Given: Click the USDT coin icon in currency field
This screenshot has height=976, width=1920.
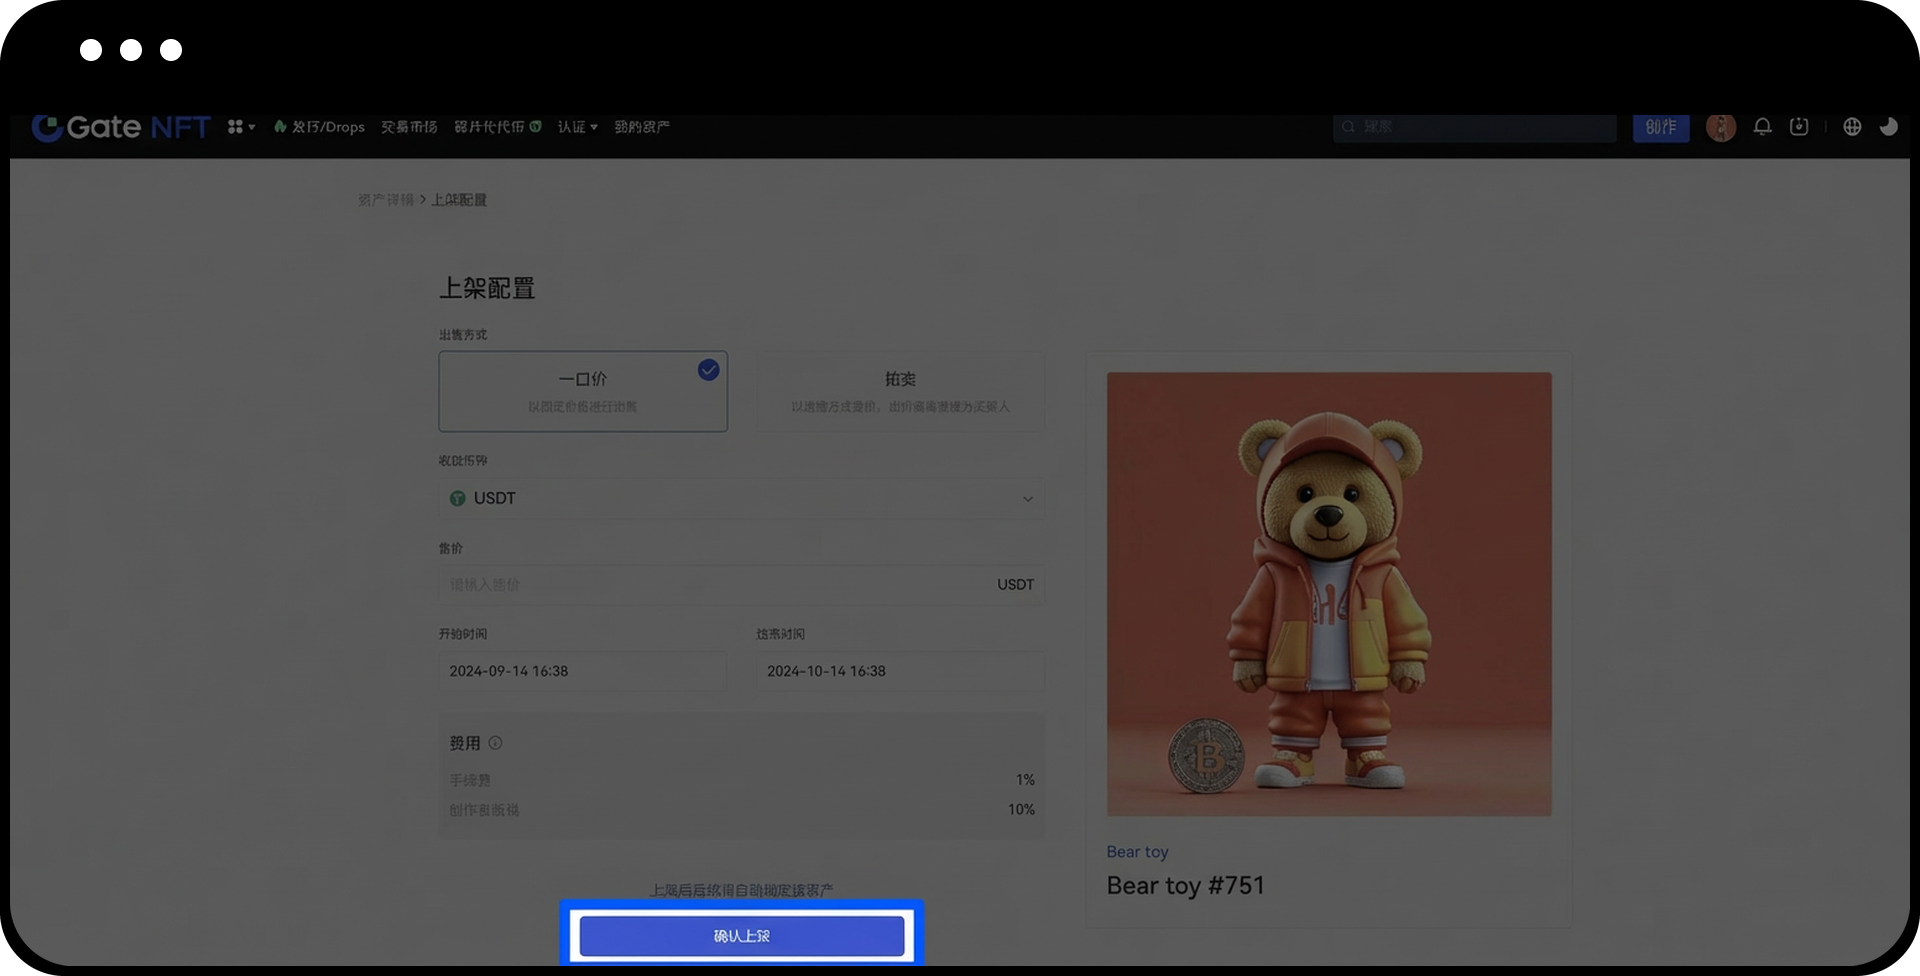Looking at the screenshot, I should tap(457, 498).
